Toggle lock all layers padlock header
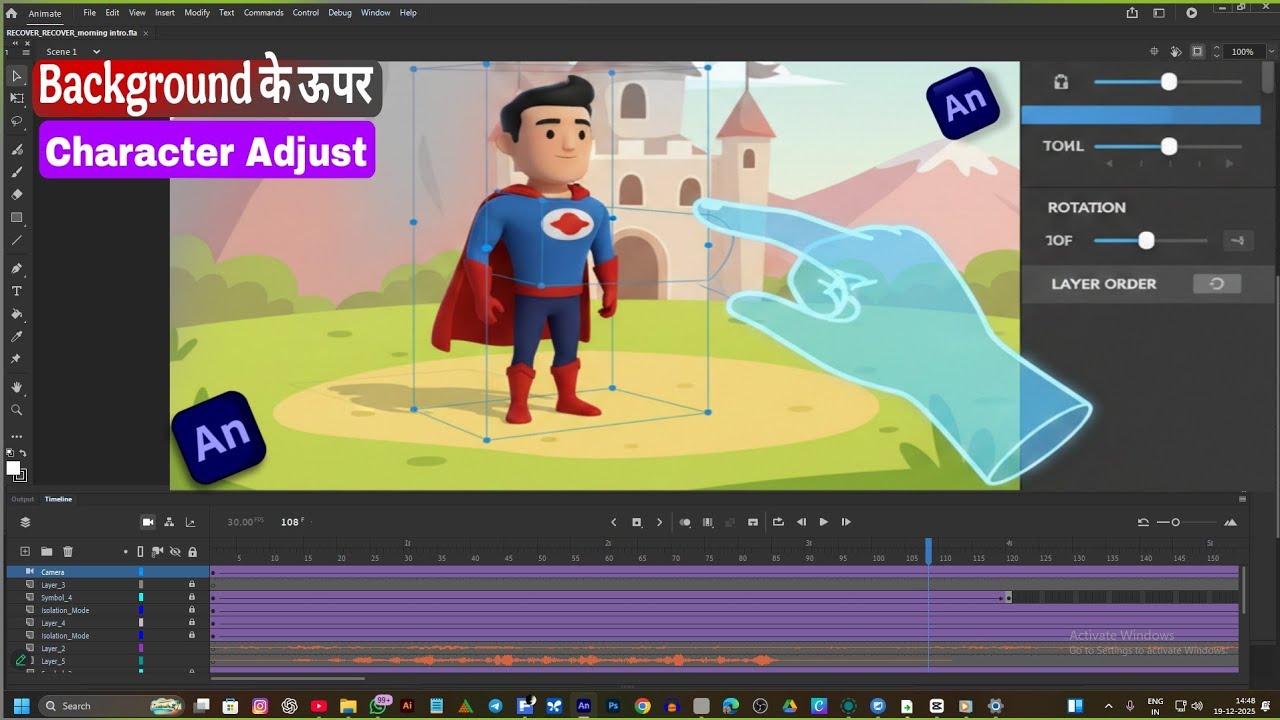Viewport: 1280px width, 720px height. coord(192,552)
